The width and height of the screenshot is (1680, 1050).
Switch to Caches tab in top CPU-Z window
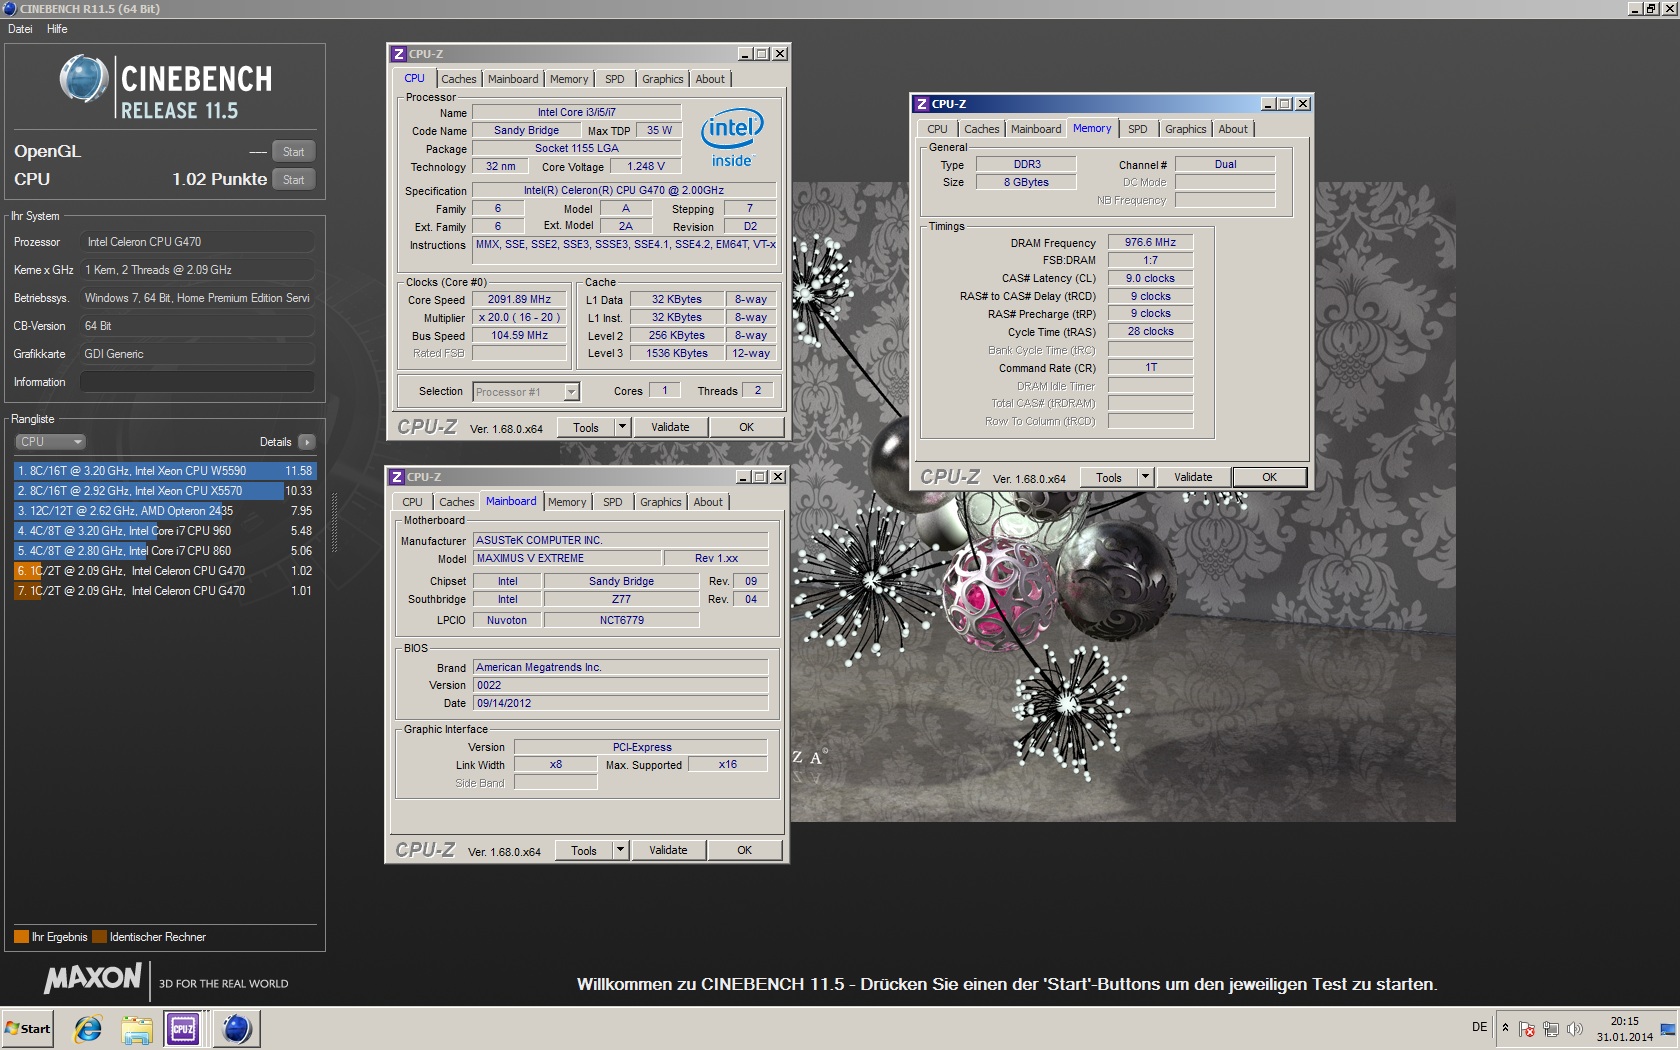pos(459,79)
